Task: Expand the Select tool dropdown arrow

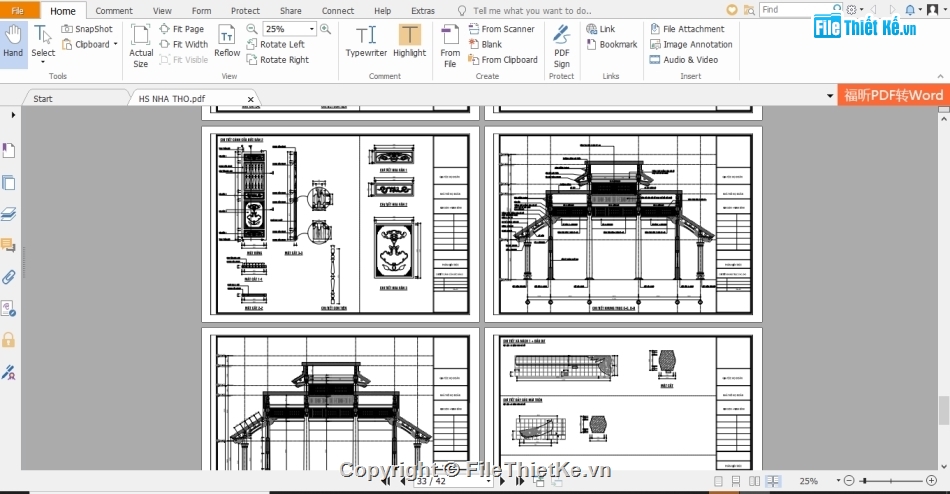Action: click(43, 62)
